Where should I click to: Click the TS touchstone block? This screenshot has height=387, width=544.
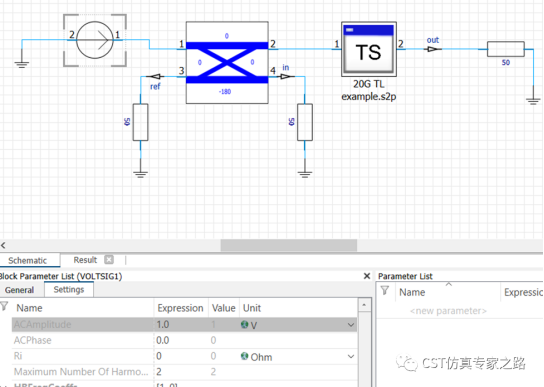369,49
